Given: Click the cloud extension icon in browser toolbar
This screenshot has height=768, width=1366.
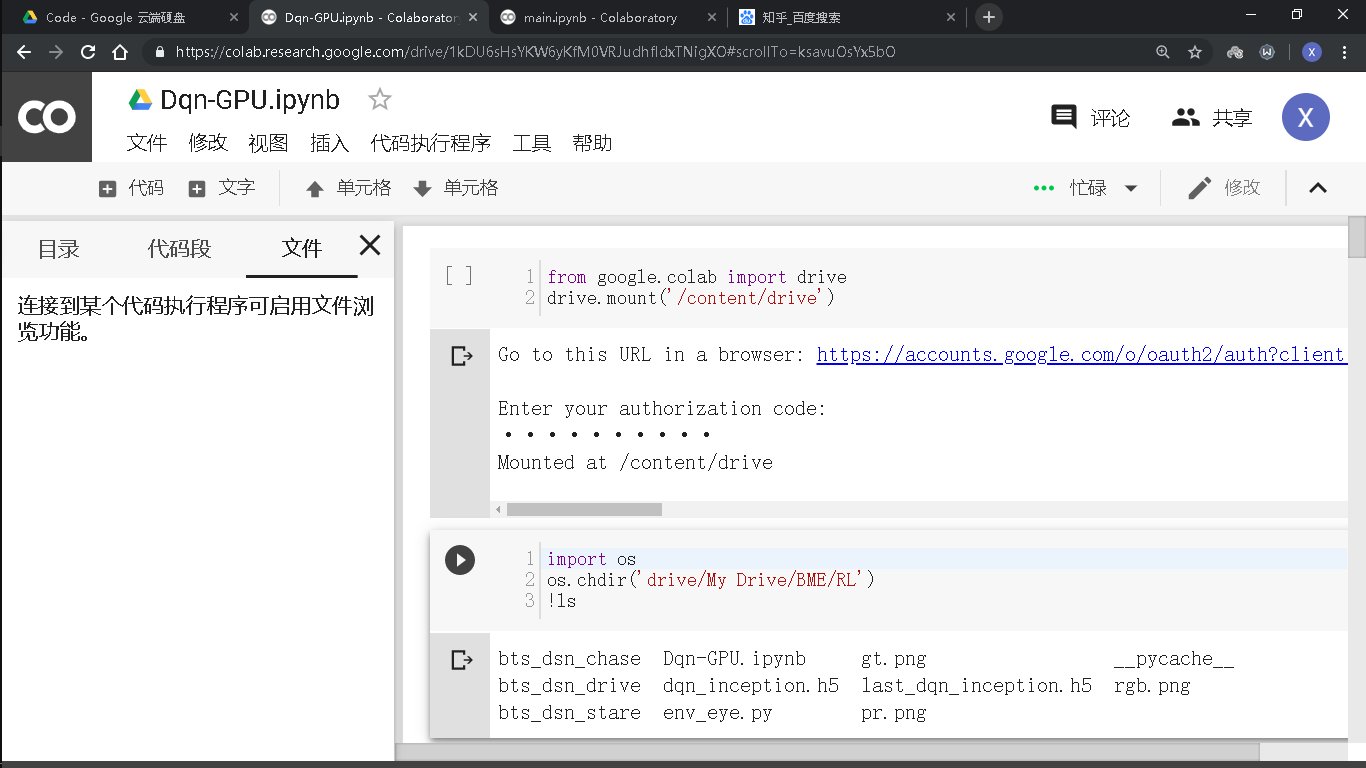Looking at the screenshot, I should [1235, 52].
